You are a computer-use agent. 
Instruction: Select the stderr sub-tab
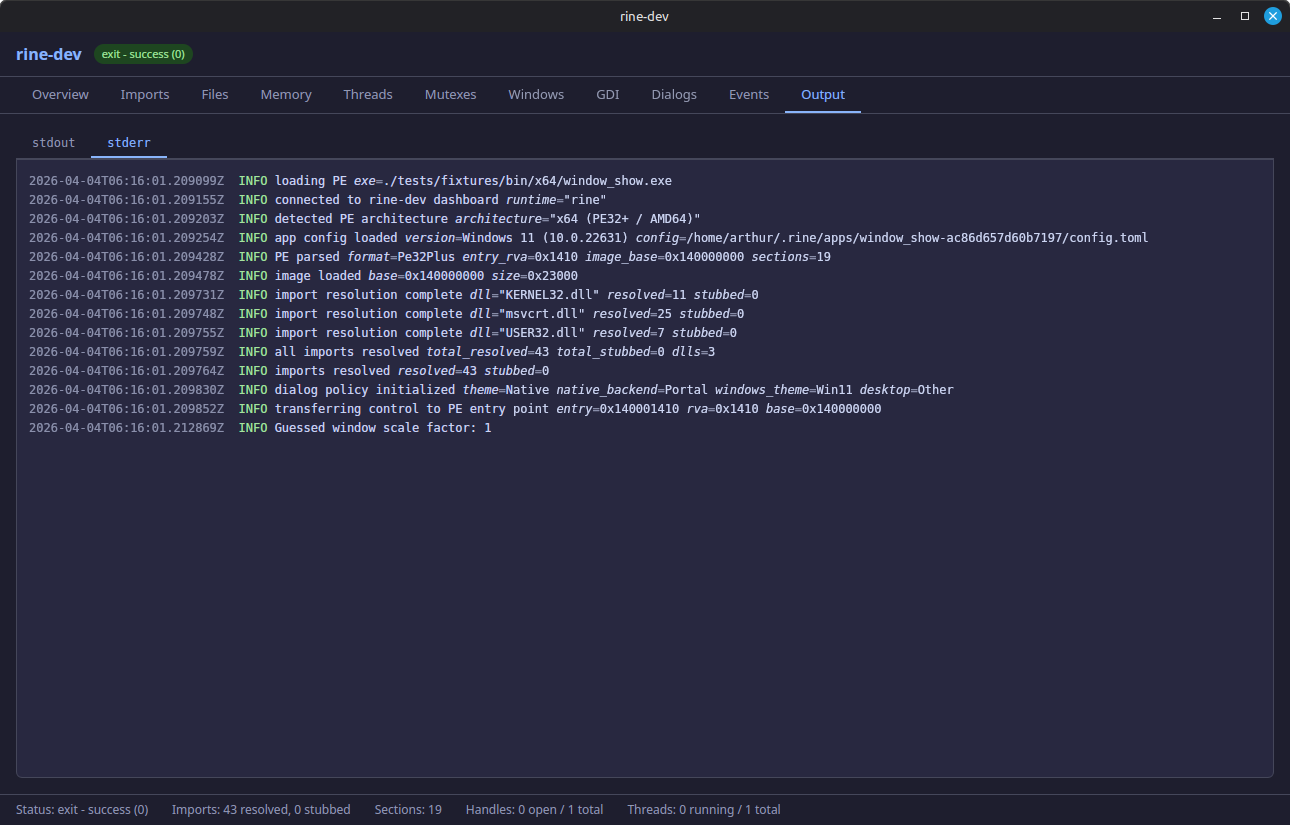[128, 142]
